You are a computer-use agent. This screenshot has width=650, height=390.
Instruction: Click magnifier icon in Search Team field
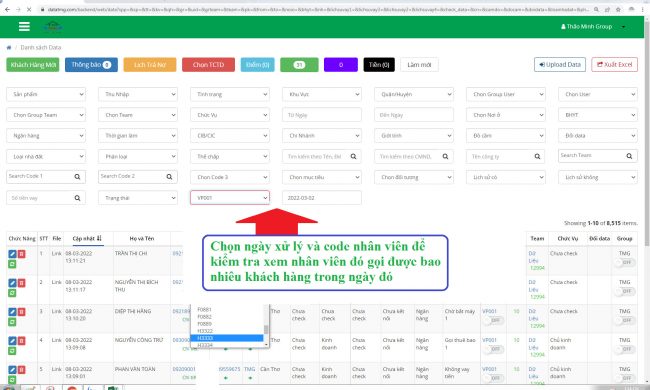click(629, 156)
